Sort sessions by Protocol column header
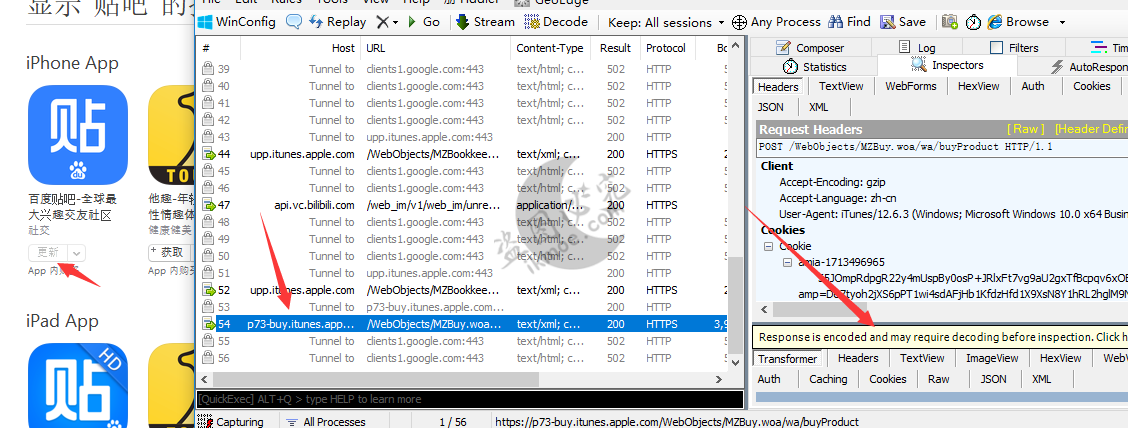Image resolution: width=1128 pixels, height=428 pixels. click(x=666, y=48)
